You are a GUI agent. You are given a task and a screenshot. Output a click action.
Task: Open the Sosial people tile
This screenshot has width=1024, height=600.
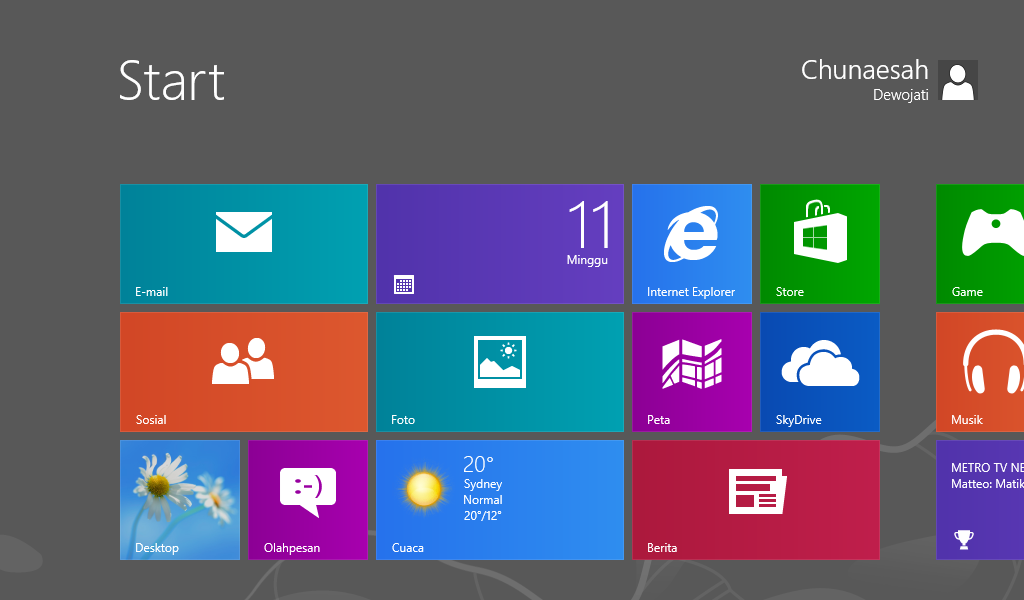point(244,371)
